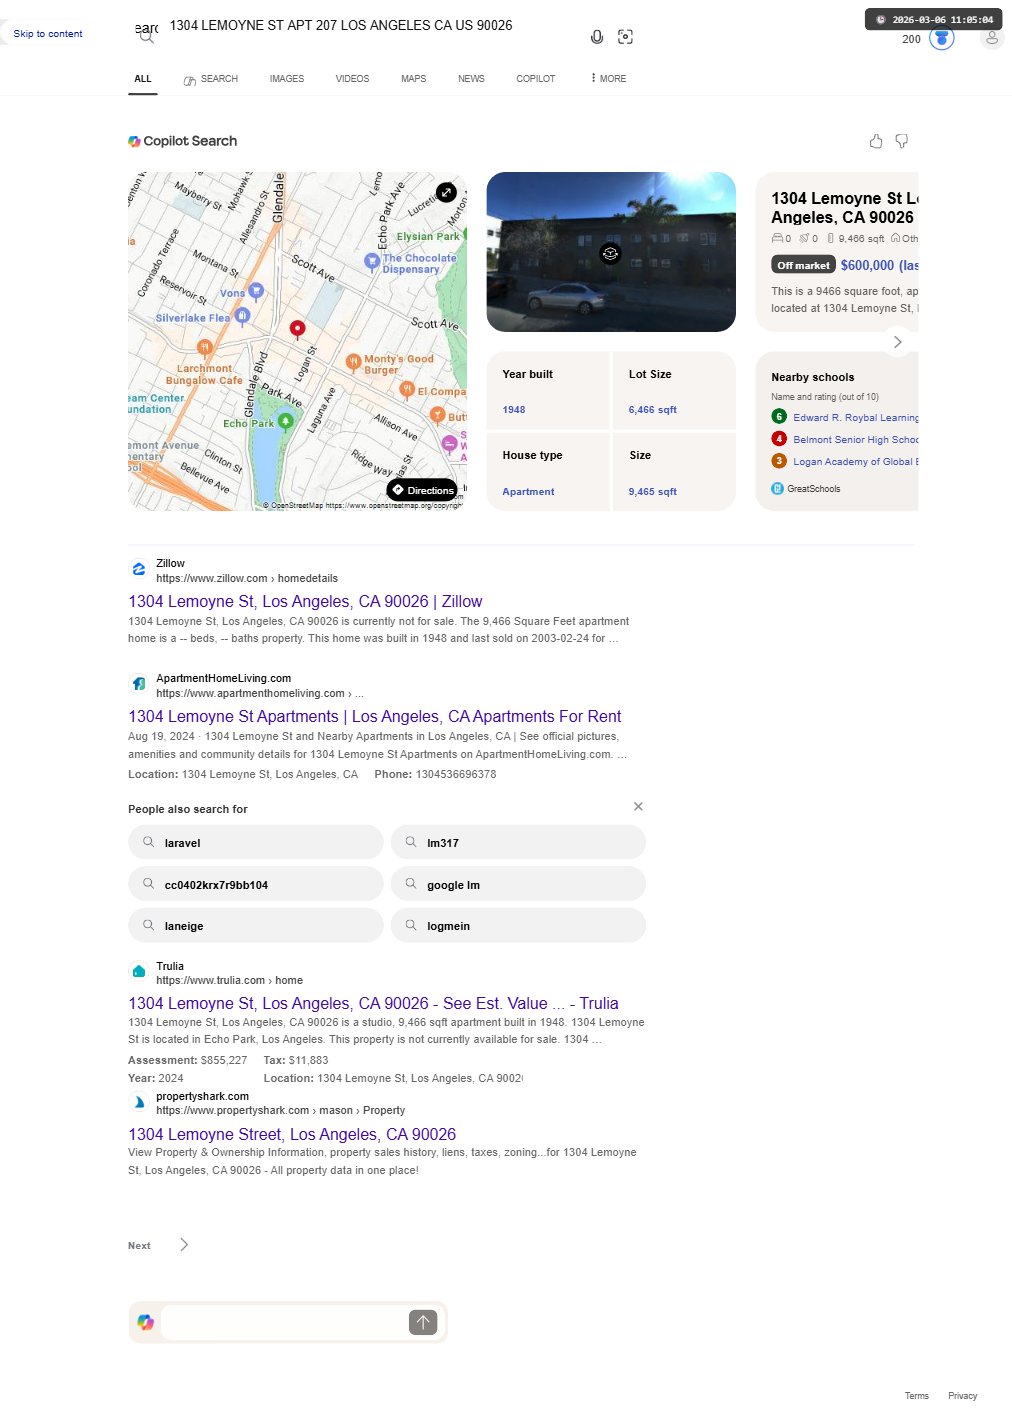Viewport: 1012px width, 1422px height.
Task: Click Monty's Good Burger map marker
Action: (353, 362)
